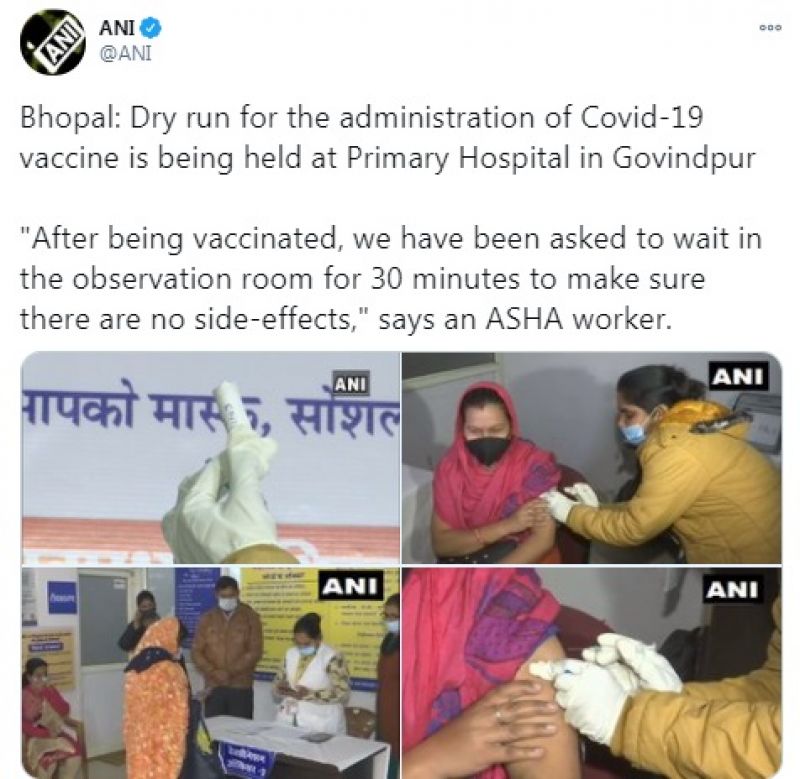Open the ANI profile avatar

coord(53,42)
